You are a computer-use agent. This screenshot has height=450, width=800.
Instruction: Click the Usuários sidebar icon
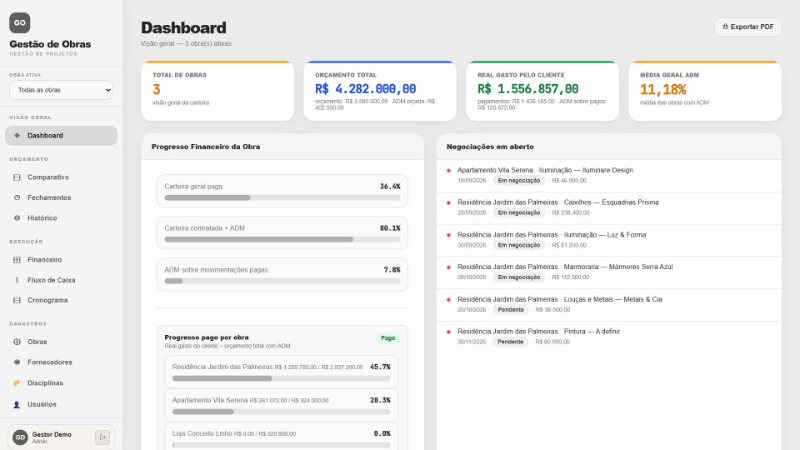(x=17, y=404)
